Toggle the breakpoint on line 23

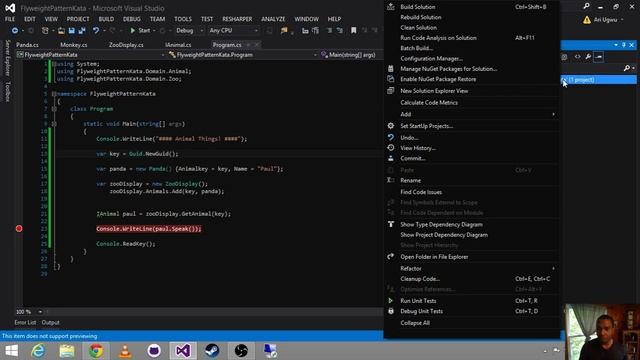[19, 229]
